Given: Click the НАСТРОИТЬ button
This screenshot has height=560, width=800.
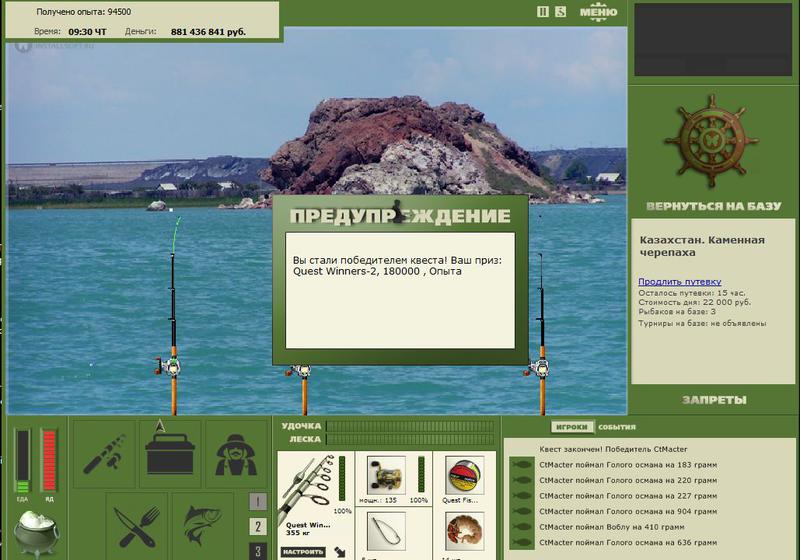Looking at the screenshot, I should click(303, 552).
